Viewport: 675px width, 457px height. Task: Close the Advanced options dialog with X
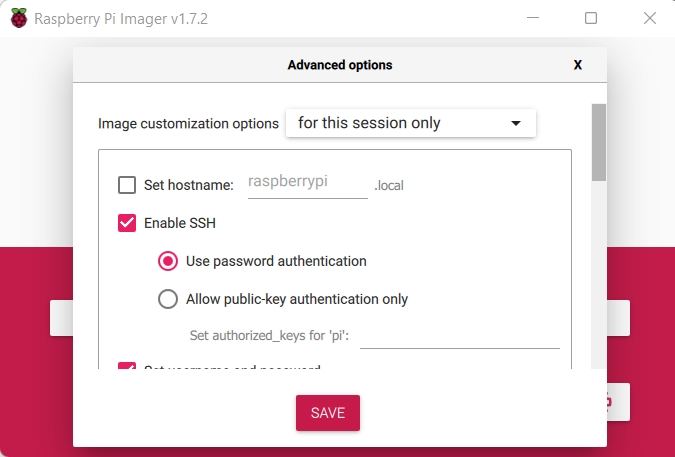point(577,65)
